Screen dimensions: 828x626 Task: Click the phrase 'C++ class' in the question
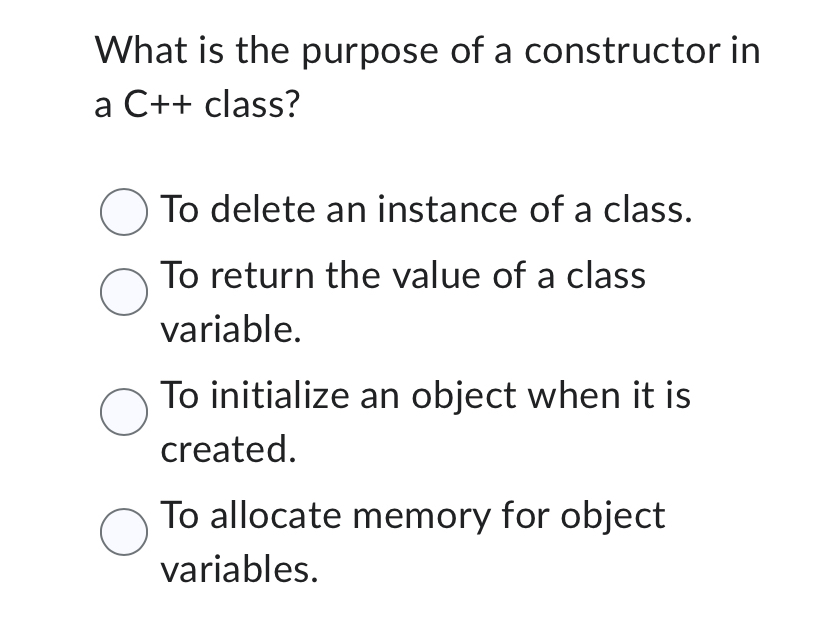coord(211,101)
